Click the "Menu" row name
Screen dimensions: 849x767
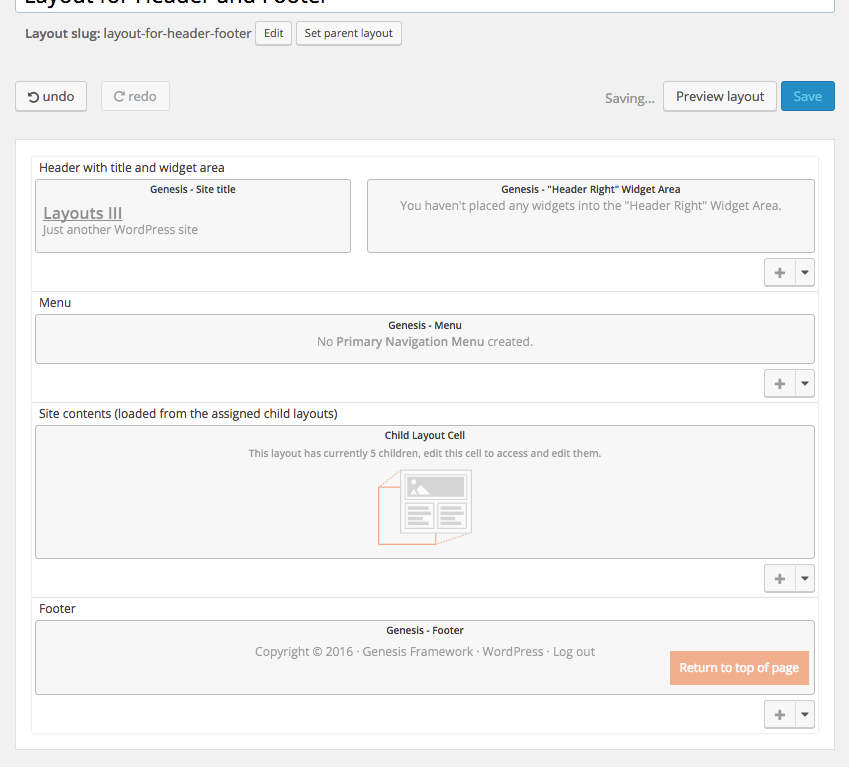click(55, 303)
